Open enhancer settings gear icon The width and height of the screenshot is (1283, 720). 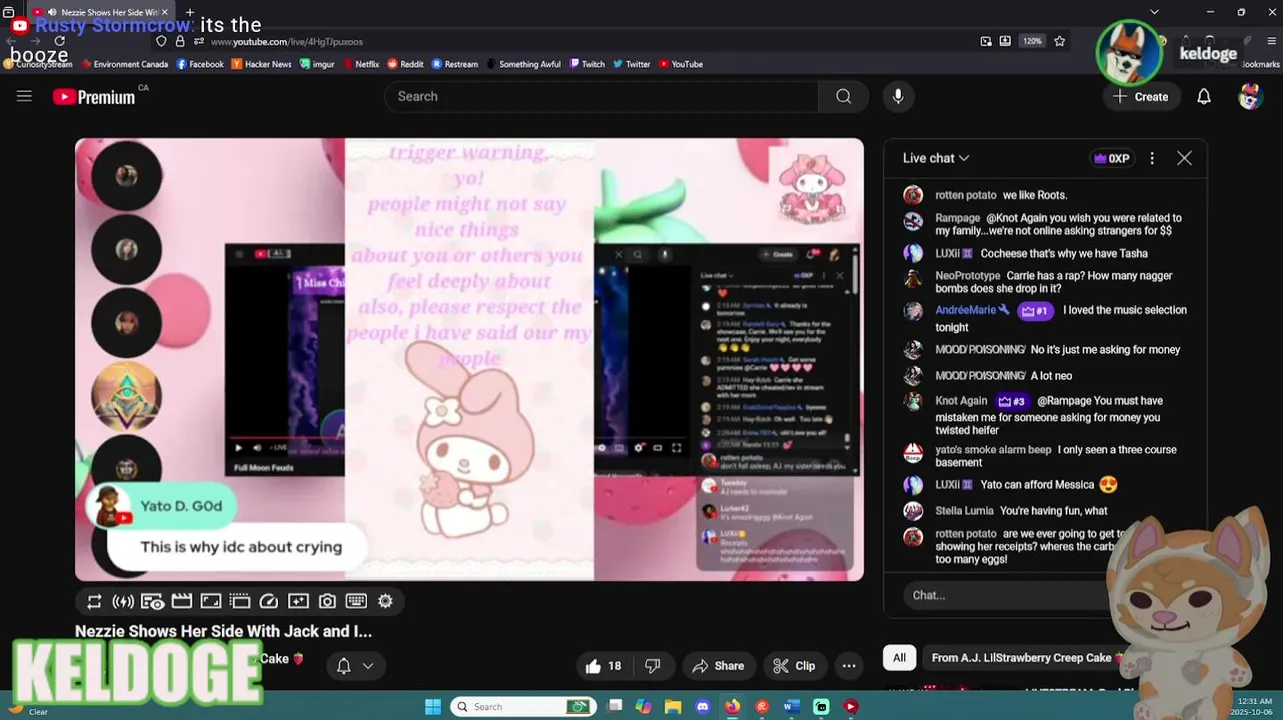point(385,601)
